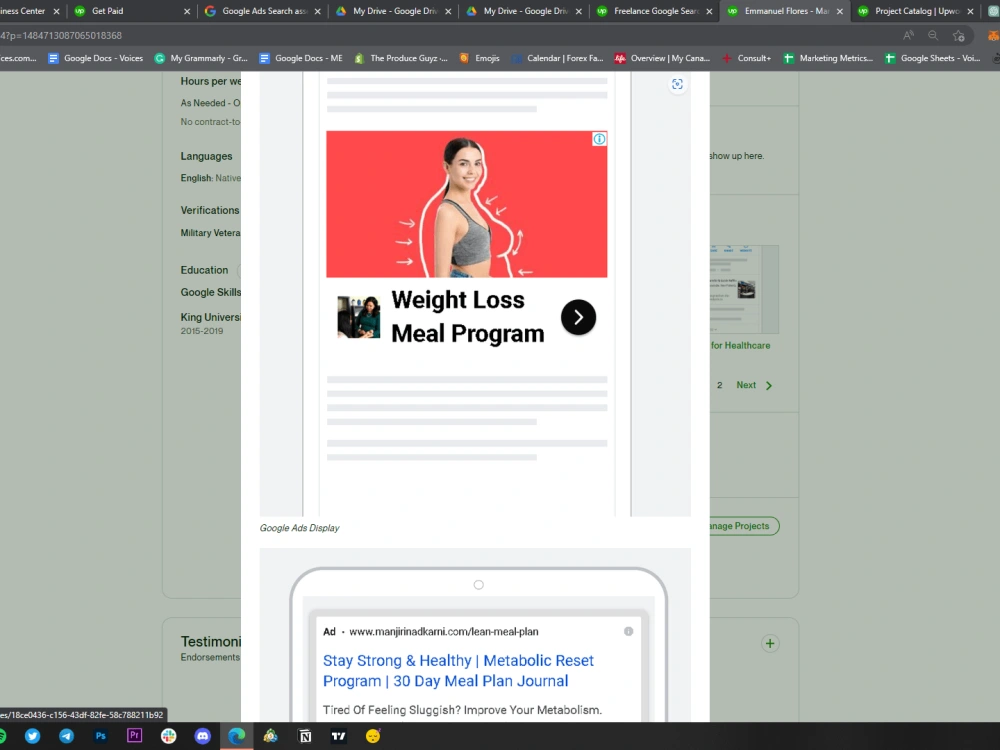Select the Microsoft Edge taskbar icon
Image resolution: width=1000 pixels, height=750 pixels.
click(237, 736)
